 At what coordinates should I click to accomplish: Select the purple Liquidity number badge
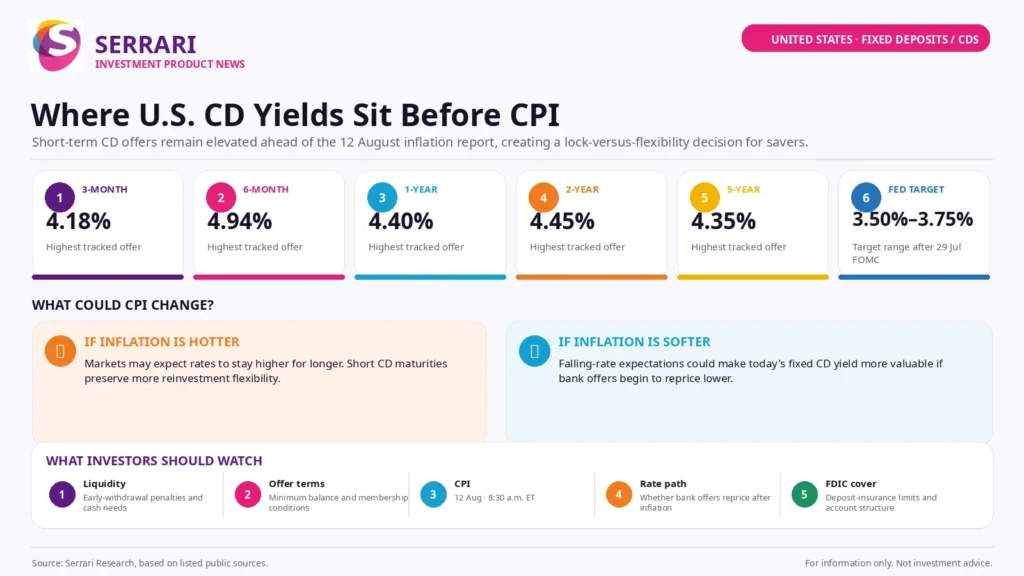pos(62,494)
